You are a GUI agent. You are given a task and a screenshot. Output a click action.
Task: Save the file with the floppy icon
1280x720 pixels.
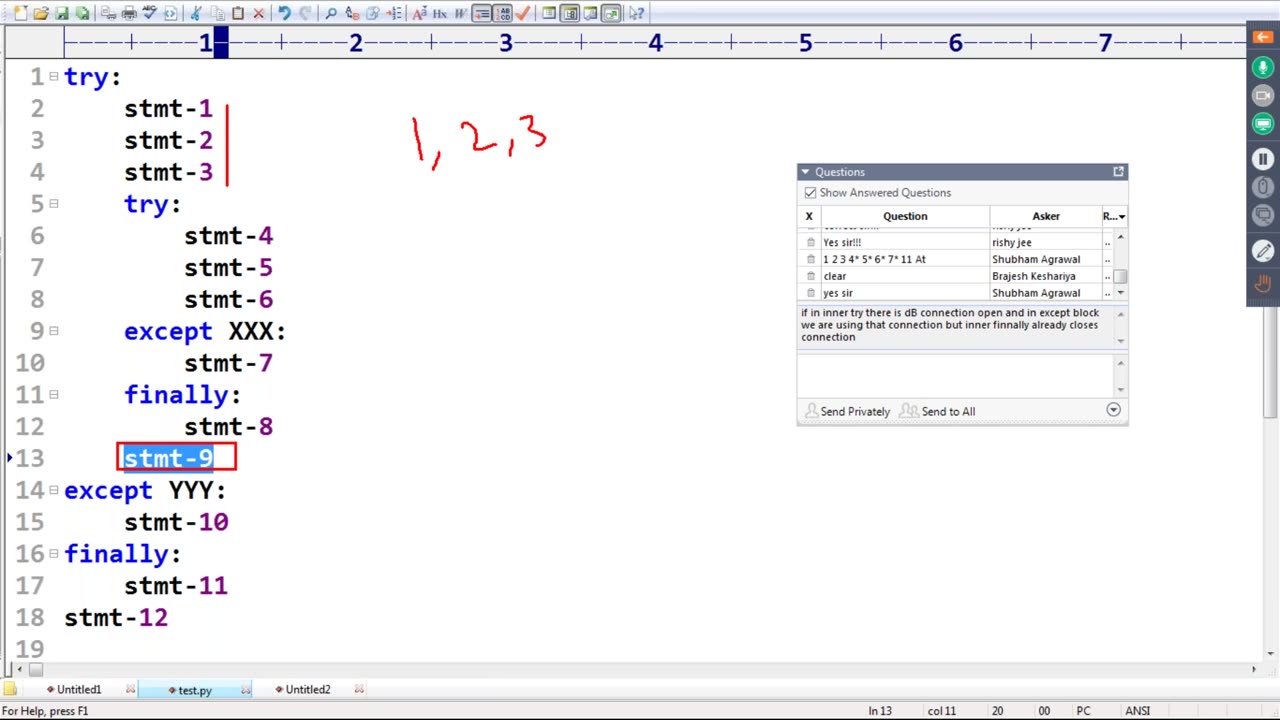[x=62, y=13]
